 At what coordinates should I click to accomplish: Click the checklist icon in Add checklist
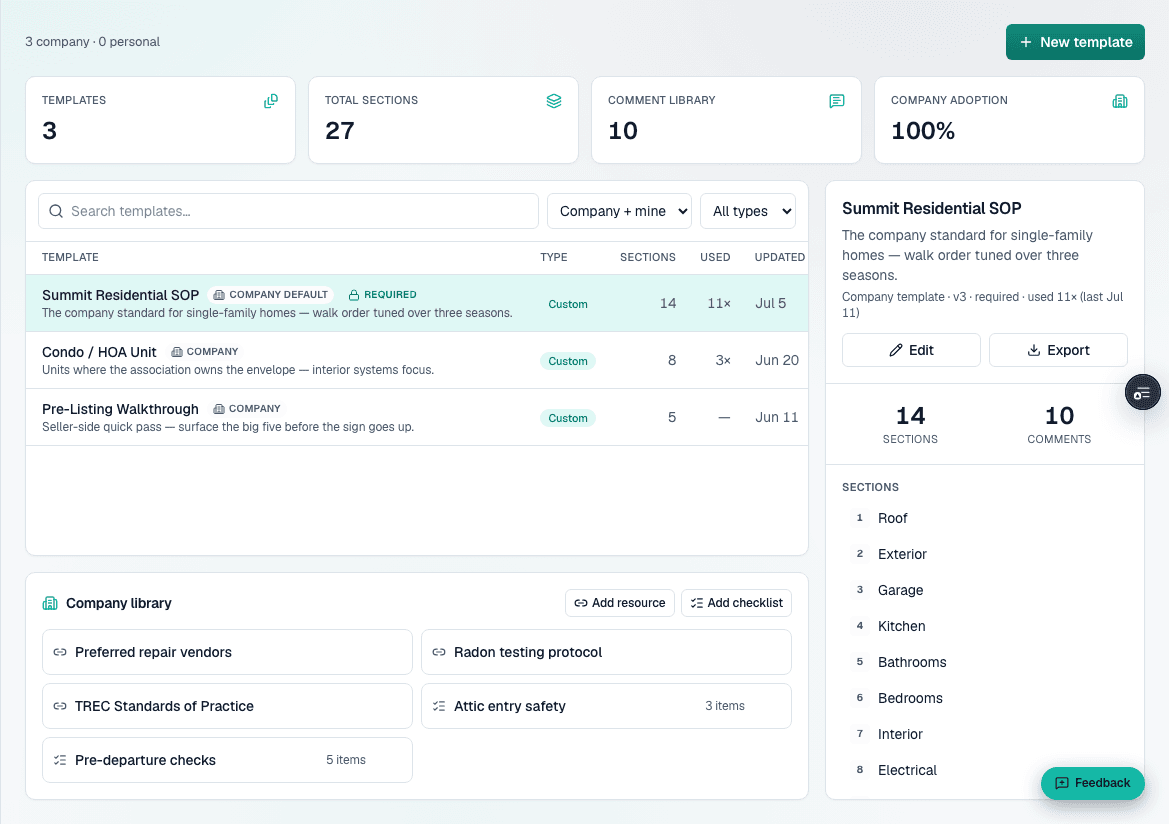(696, 603)
